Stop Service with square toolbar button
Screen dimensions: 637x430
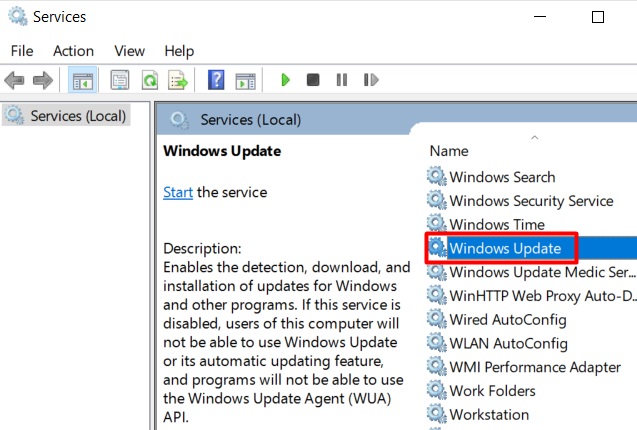pos(313,80)
